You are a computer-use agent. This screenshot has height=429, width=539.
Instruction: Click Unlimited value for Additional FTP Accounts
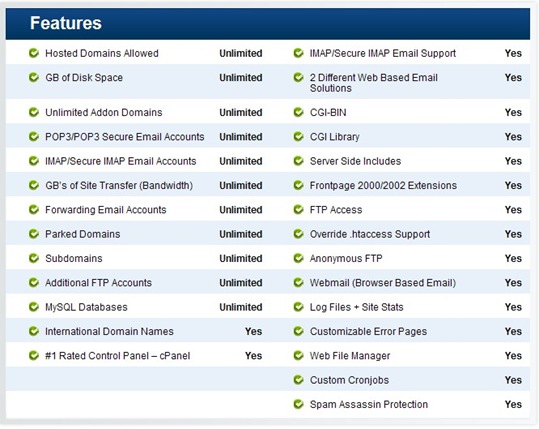[x=241, y=283]
